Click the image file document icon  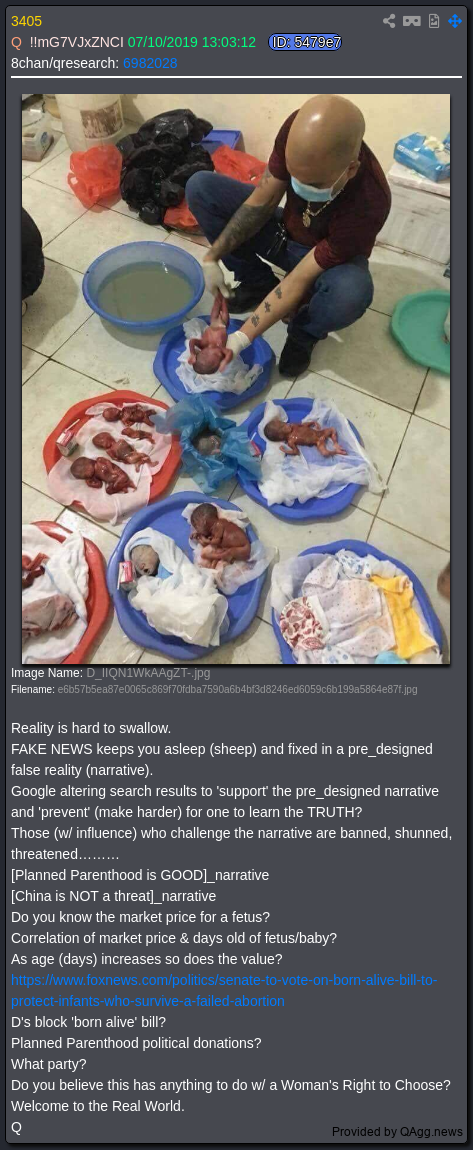click(434, 21)
